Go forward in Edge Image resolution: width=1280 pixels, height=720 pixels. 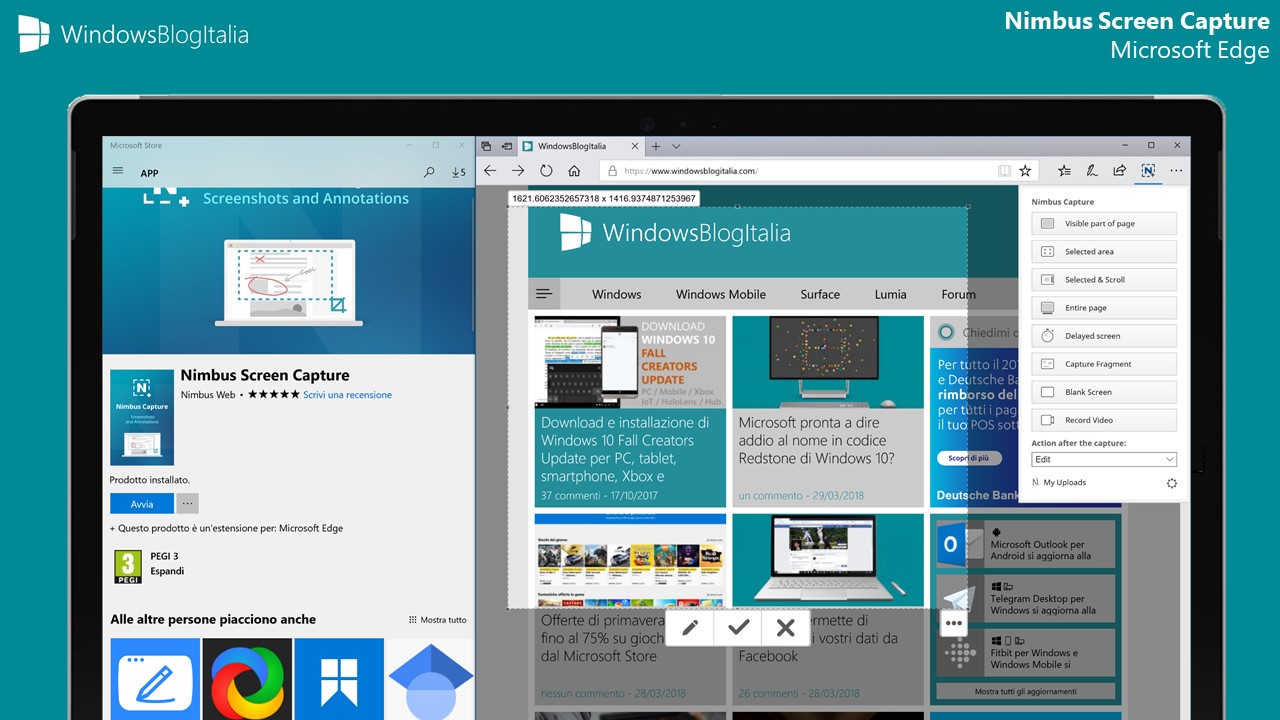pyautogui.click(x=518, y=171)
